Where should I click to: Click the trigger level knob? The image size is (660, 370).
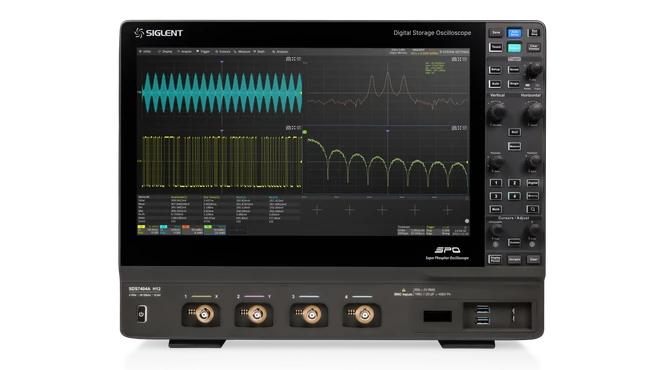[x=535, y=69]
